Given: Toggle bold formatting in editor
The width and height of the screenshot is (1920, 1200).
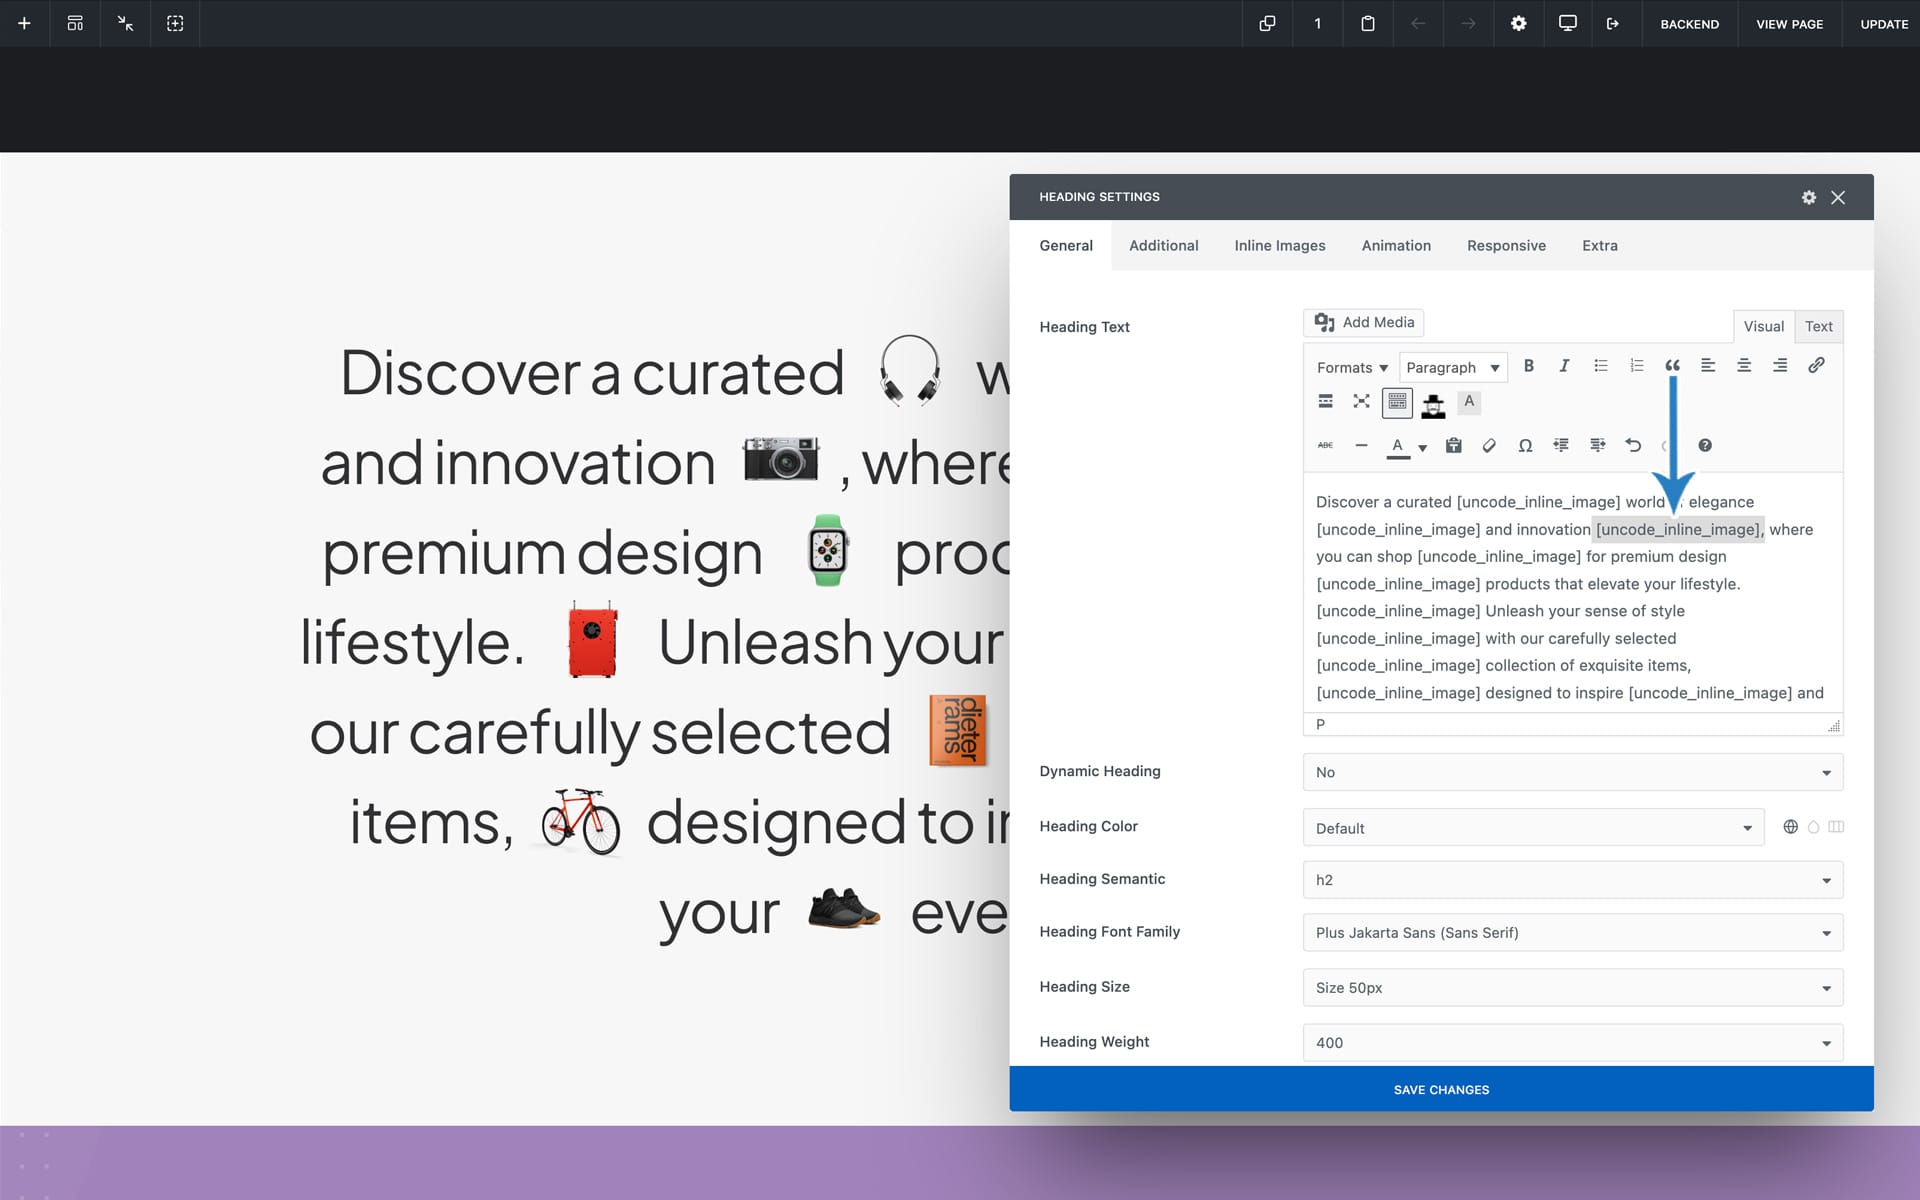Looking at the screenshot, I should (x=1528, y=366).
